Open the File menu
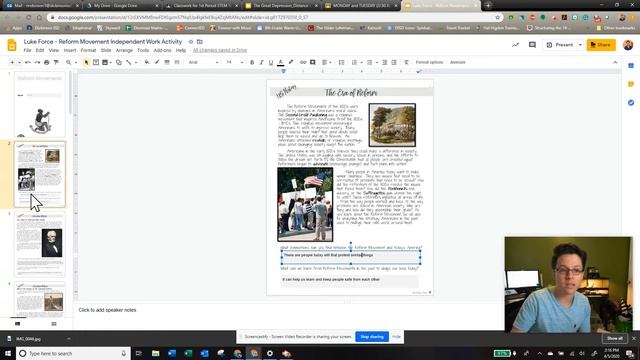This screenshot has height=360, width=640. (x=27, y=50)
